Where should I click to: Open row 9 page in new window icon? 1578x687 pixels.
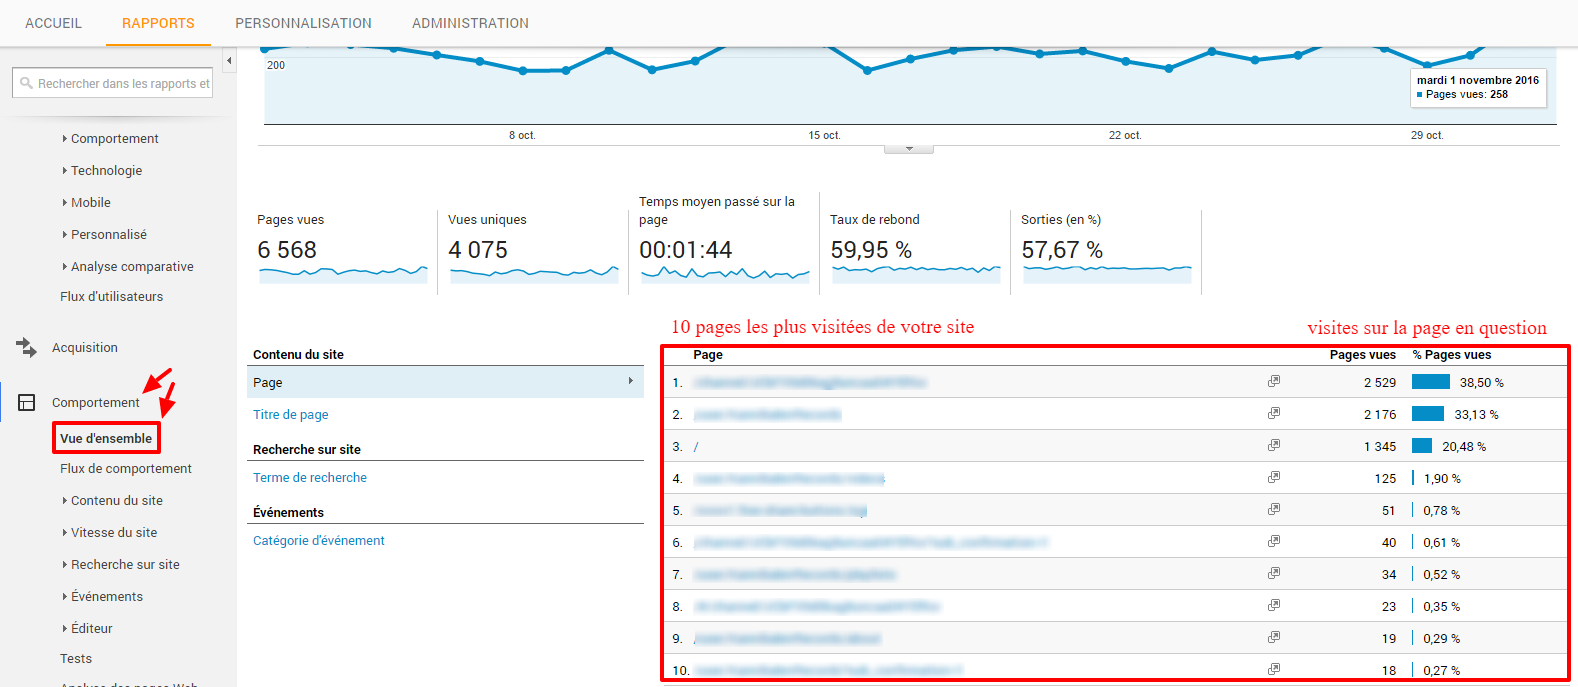tap(1274, 637)
